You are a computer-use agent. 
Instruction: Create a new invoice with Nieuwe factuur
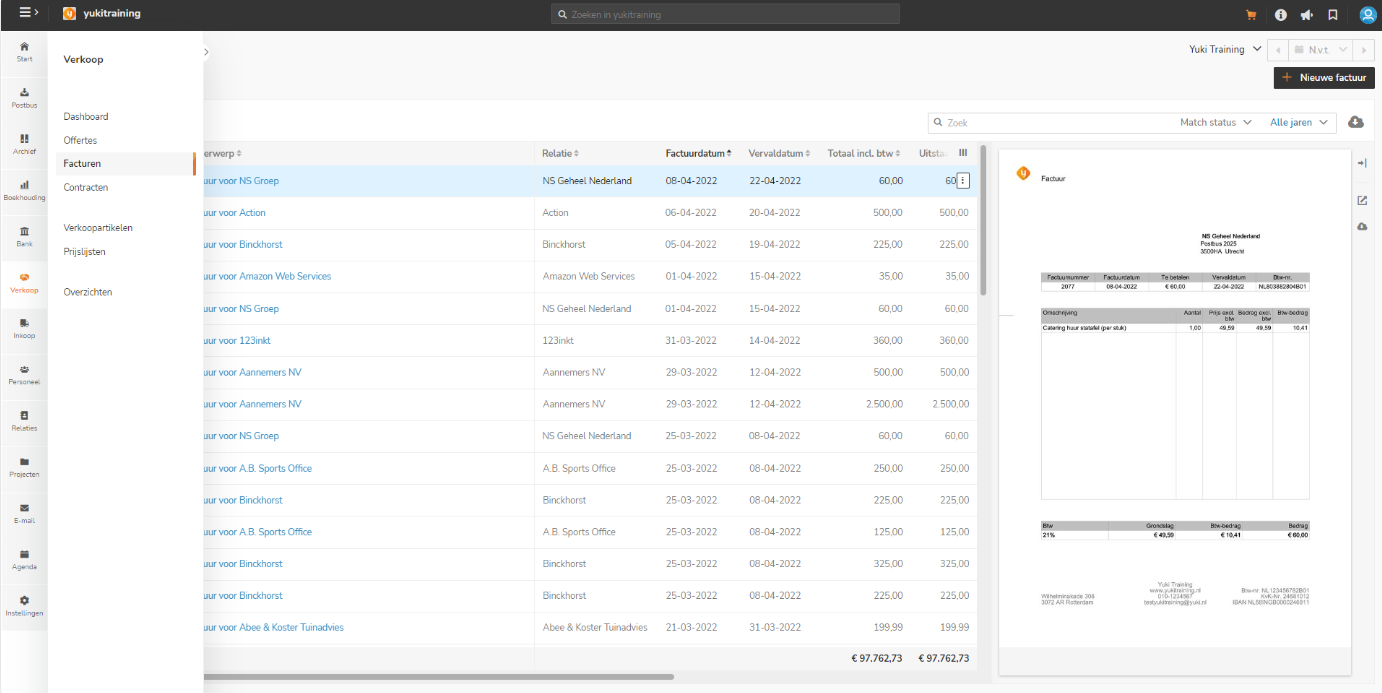(x=1324, y=77)
